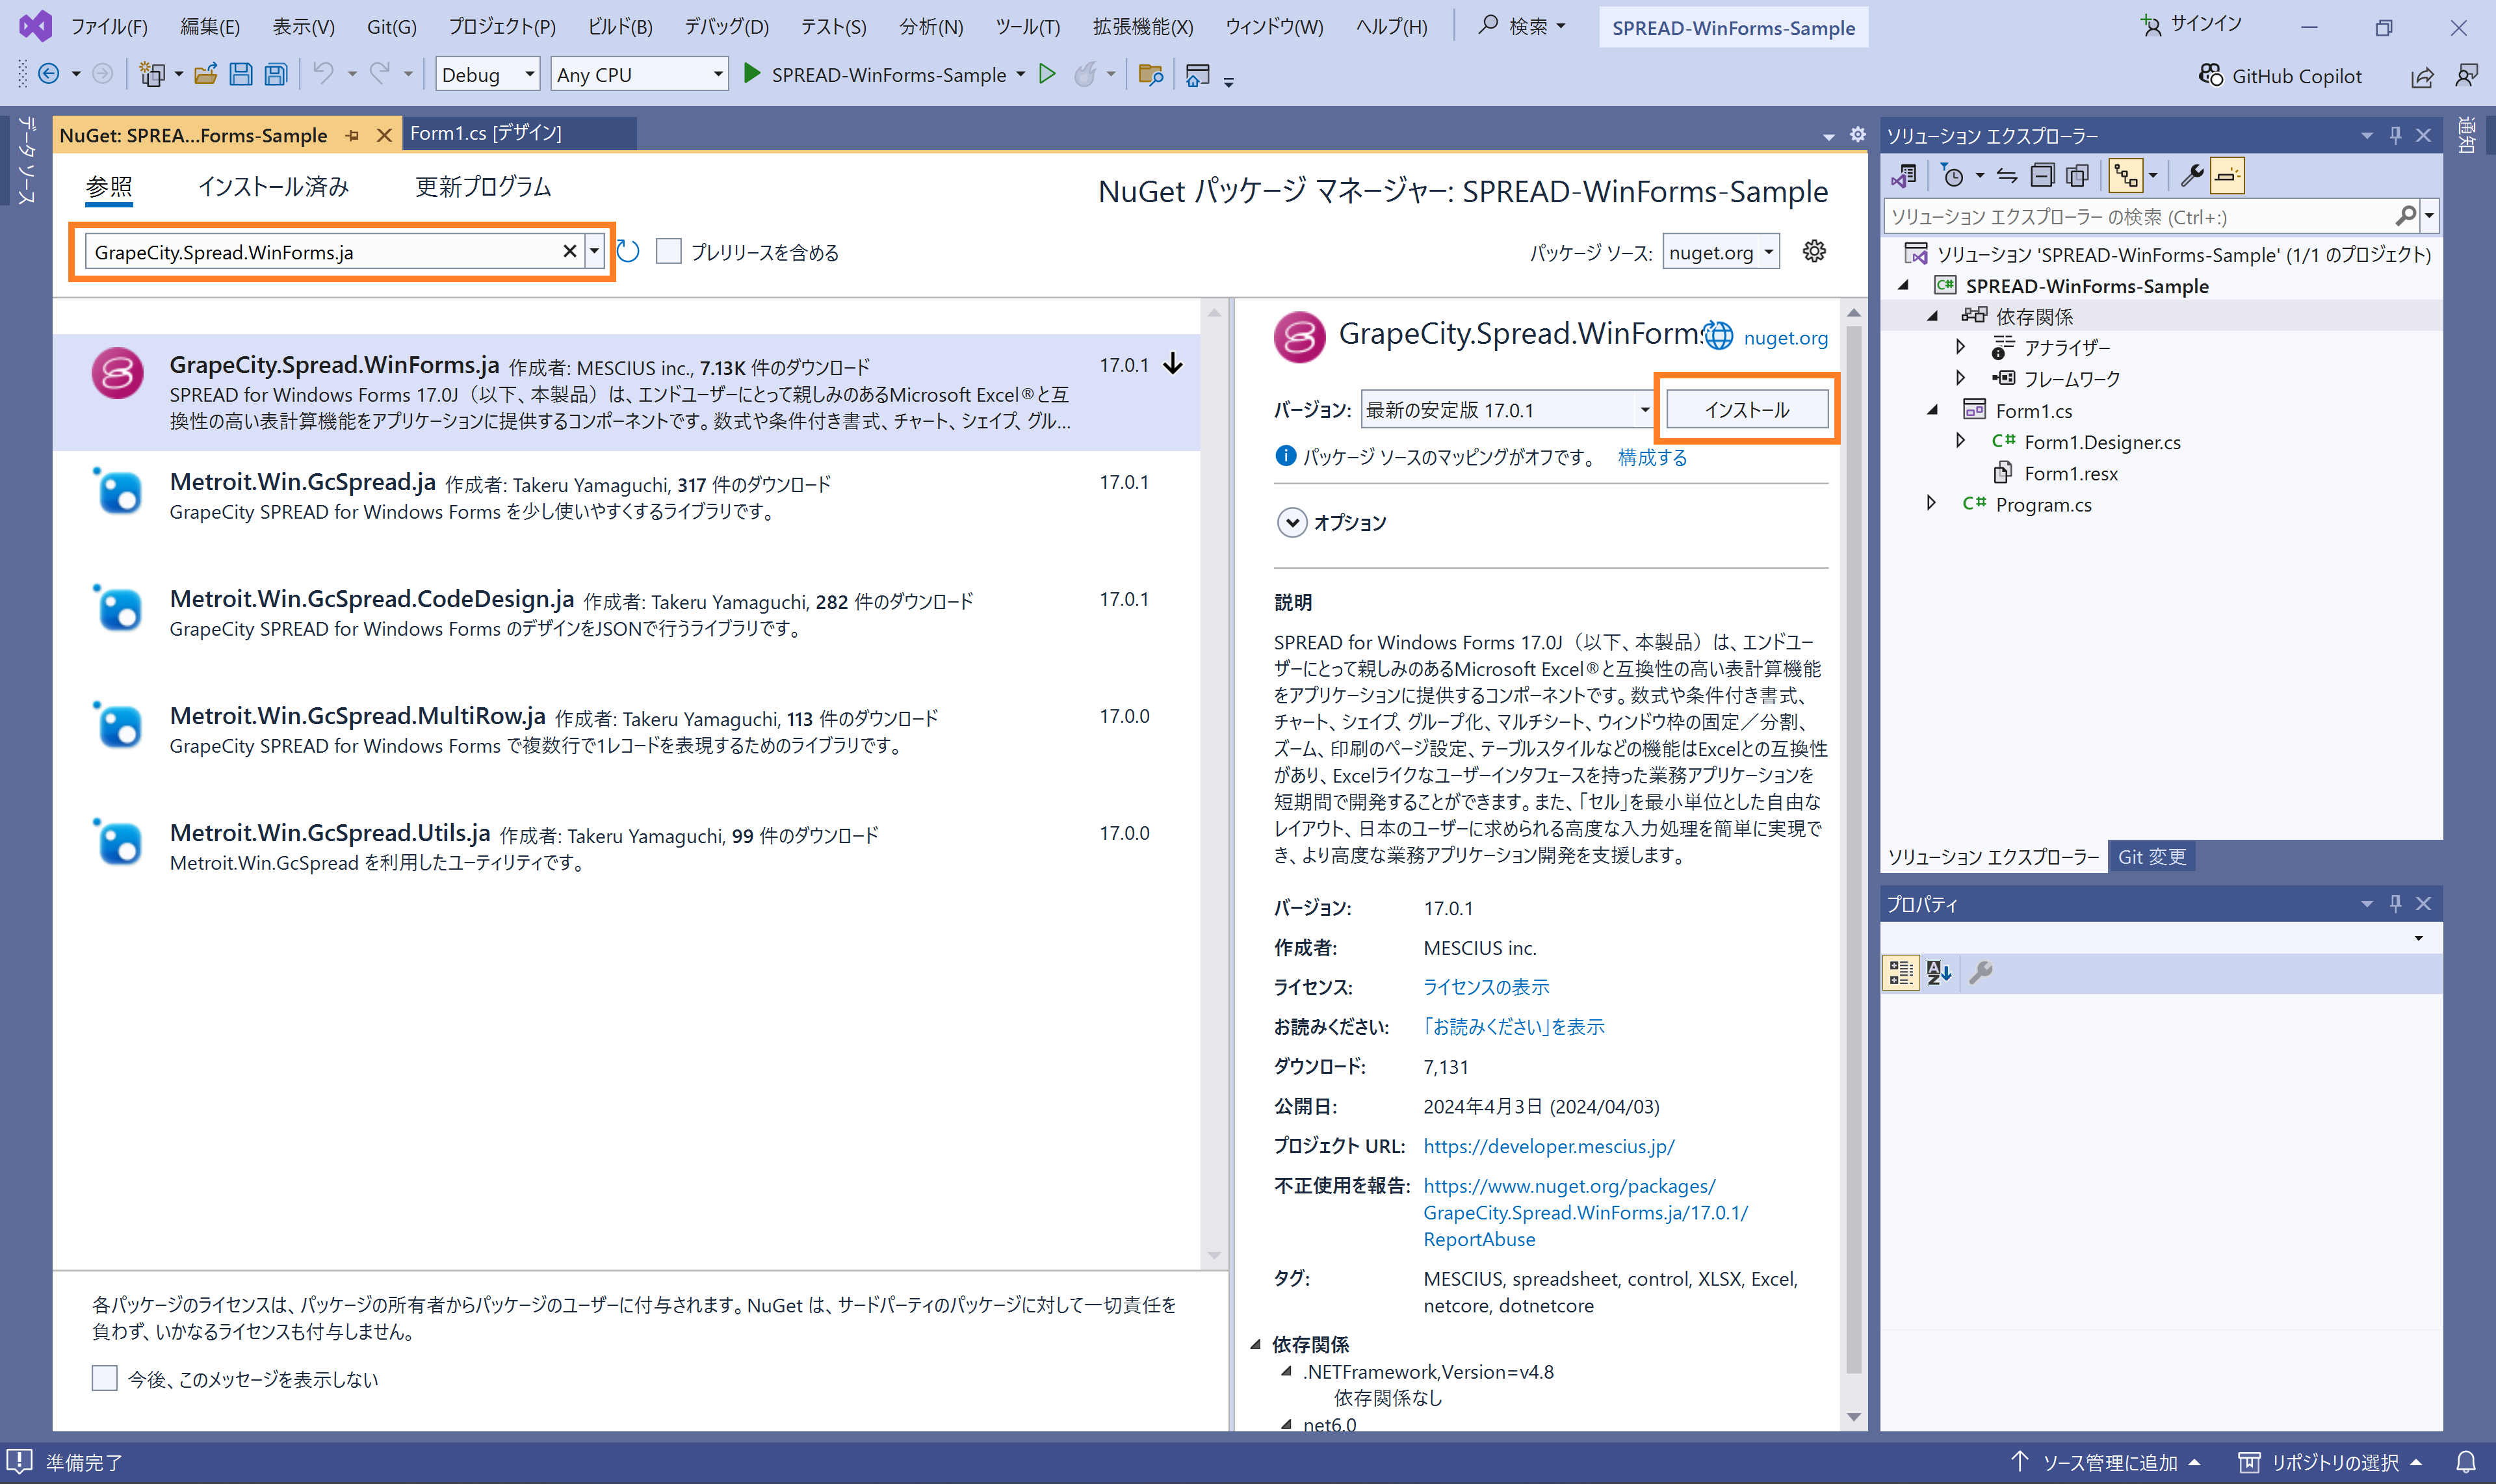Collapse the 依存関係 section in package details

1256,1344
